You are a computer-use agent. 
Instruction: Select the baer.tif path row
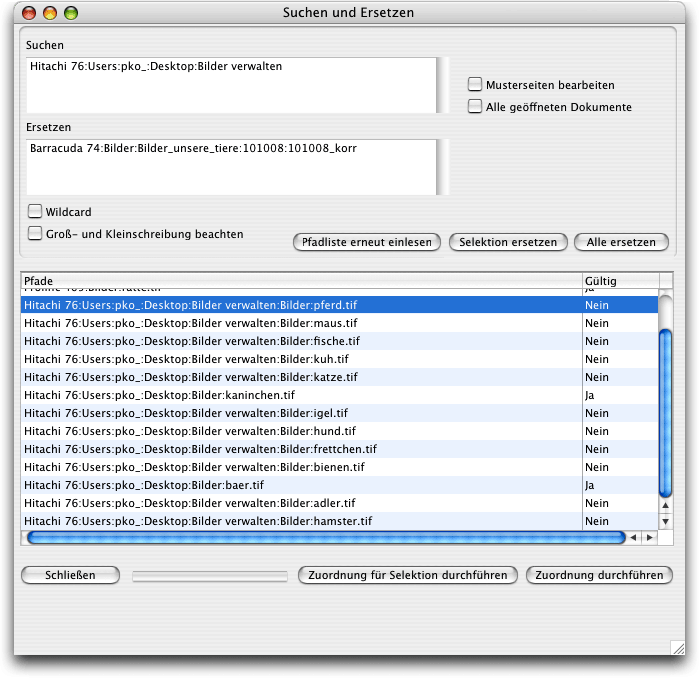tap(339, 485)
